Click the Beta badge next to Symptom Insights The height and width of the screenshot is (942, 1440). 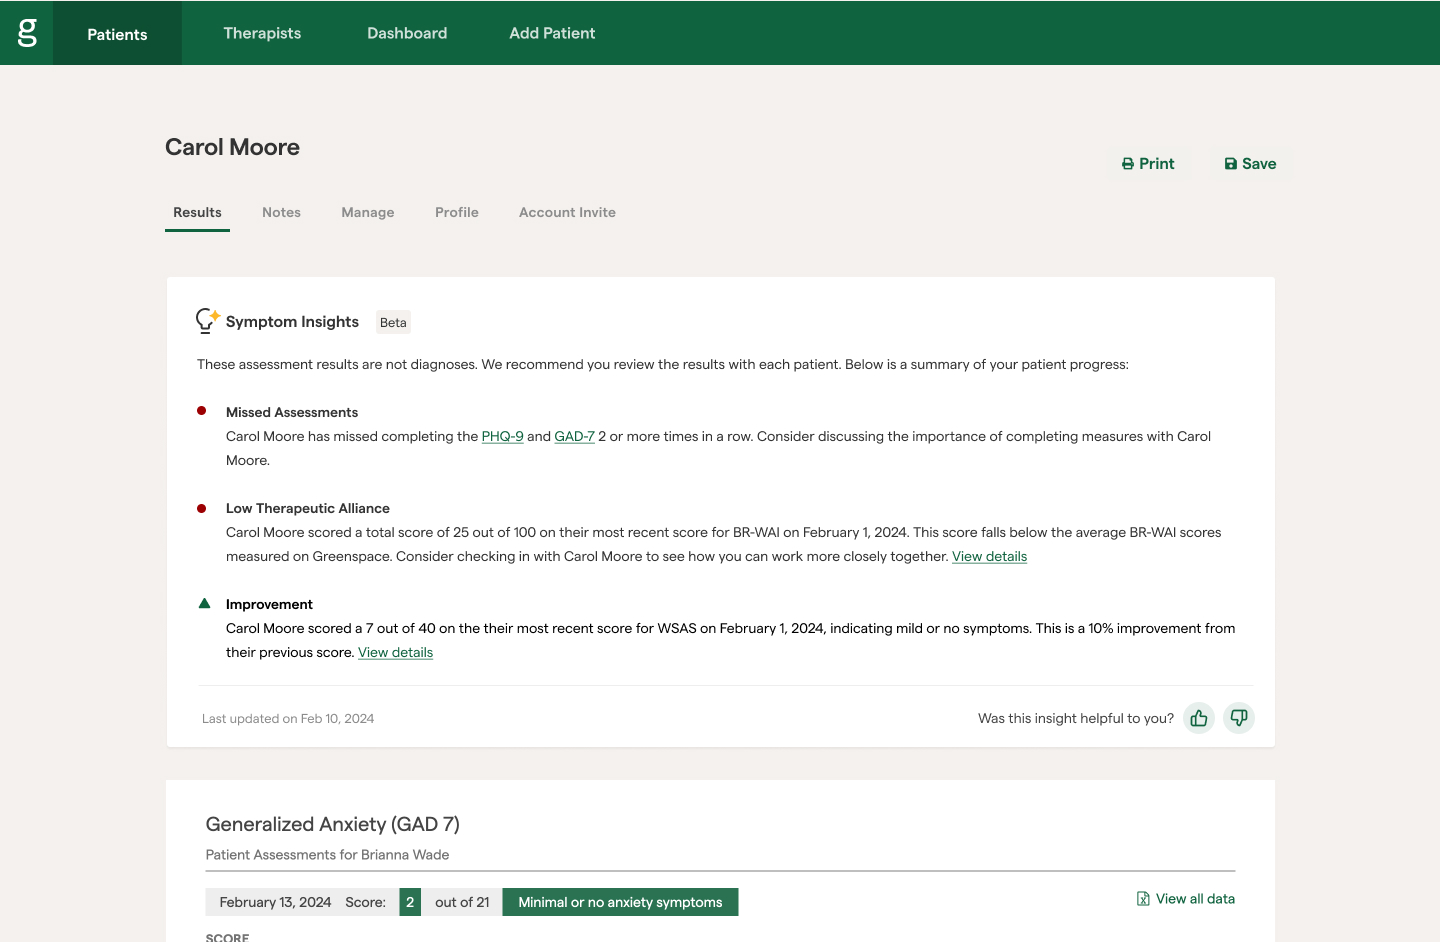[x=393, y=322]
